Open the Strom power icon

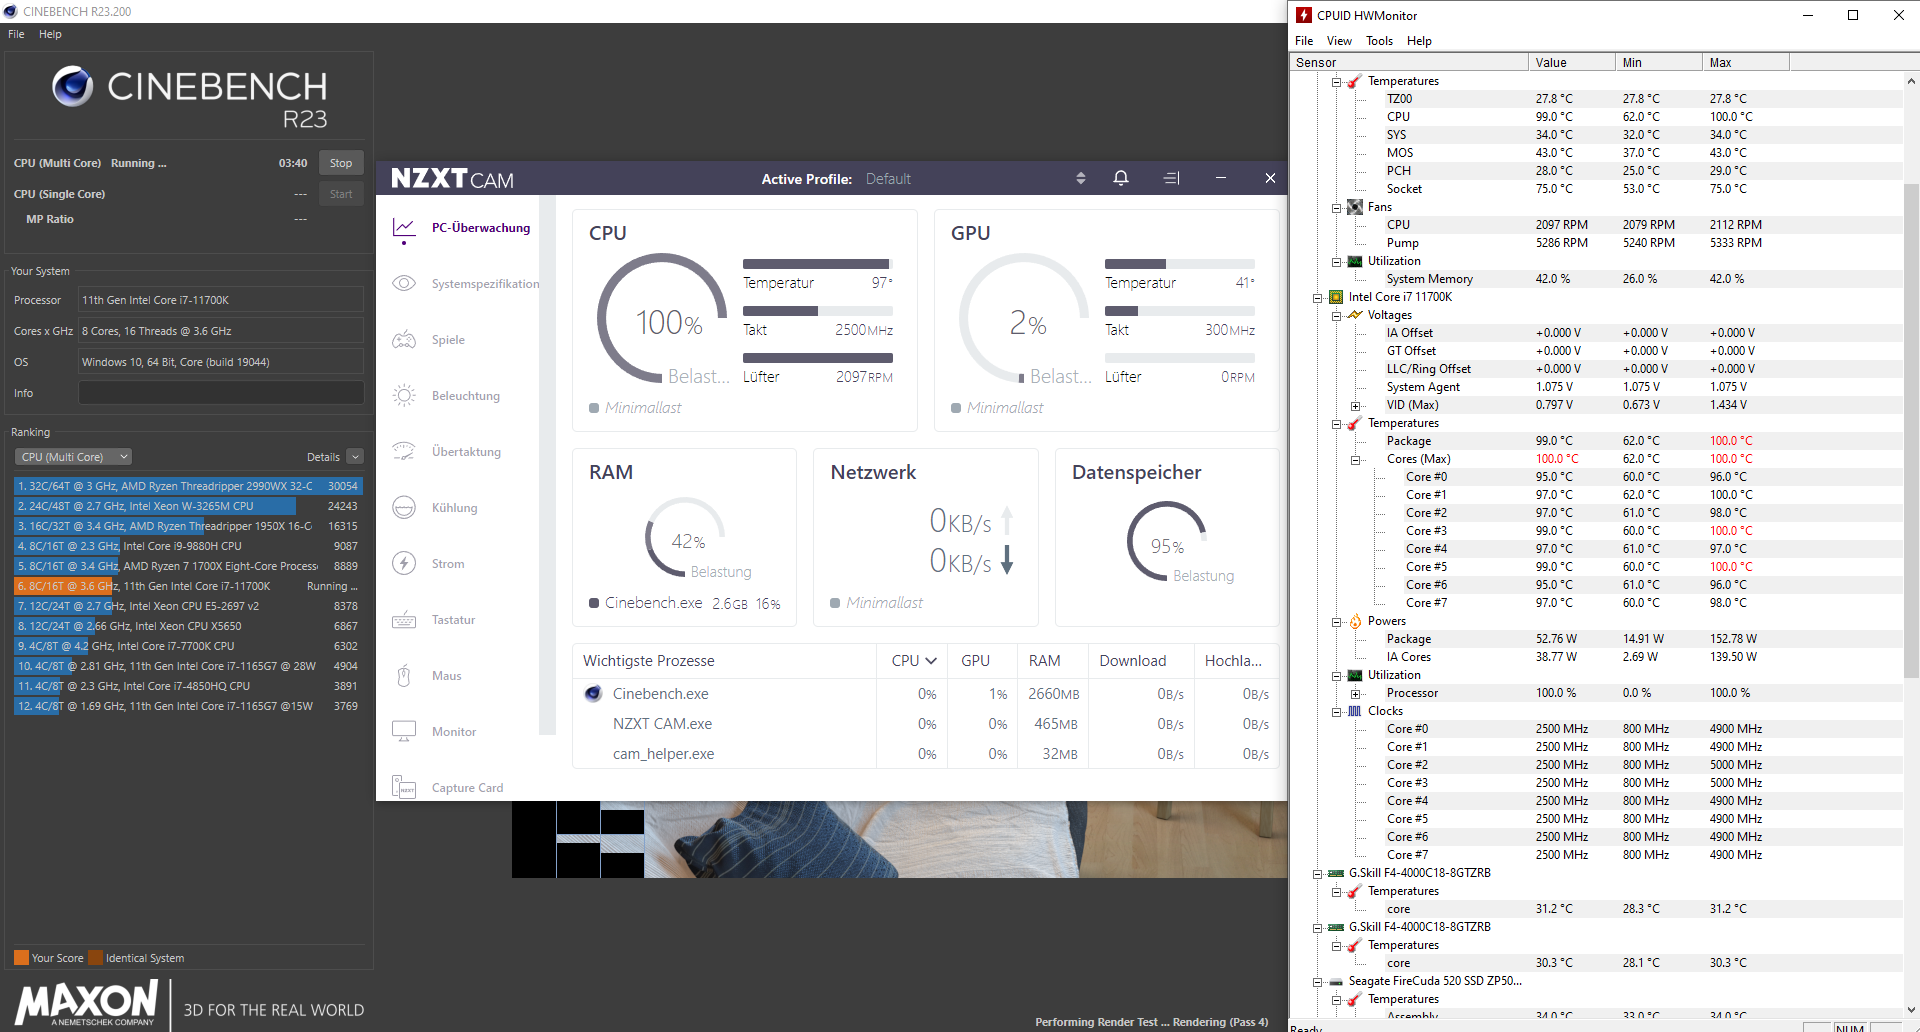coord(404,564)
